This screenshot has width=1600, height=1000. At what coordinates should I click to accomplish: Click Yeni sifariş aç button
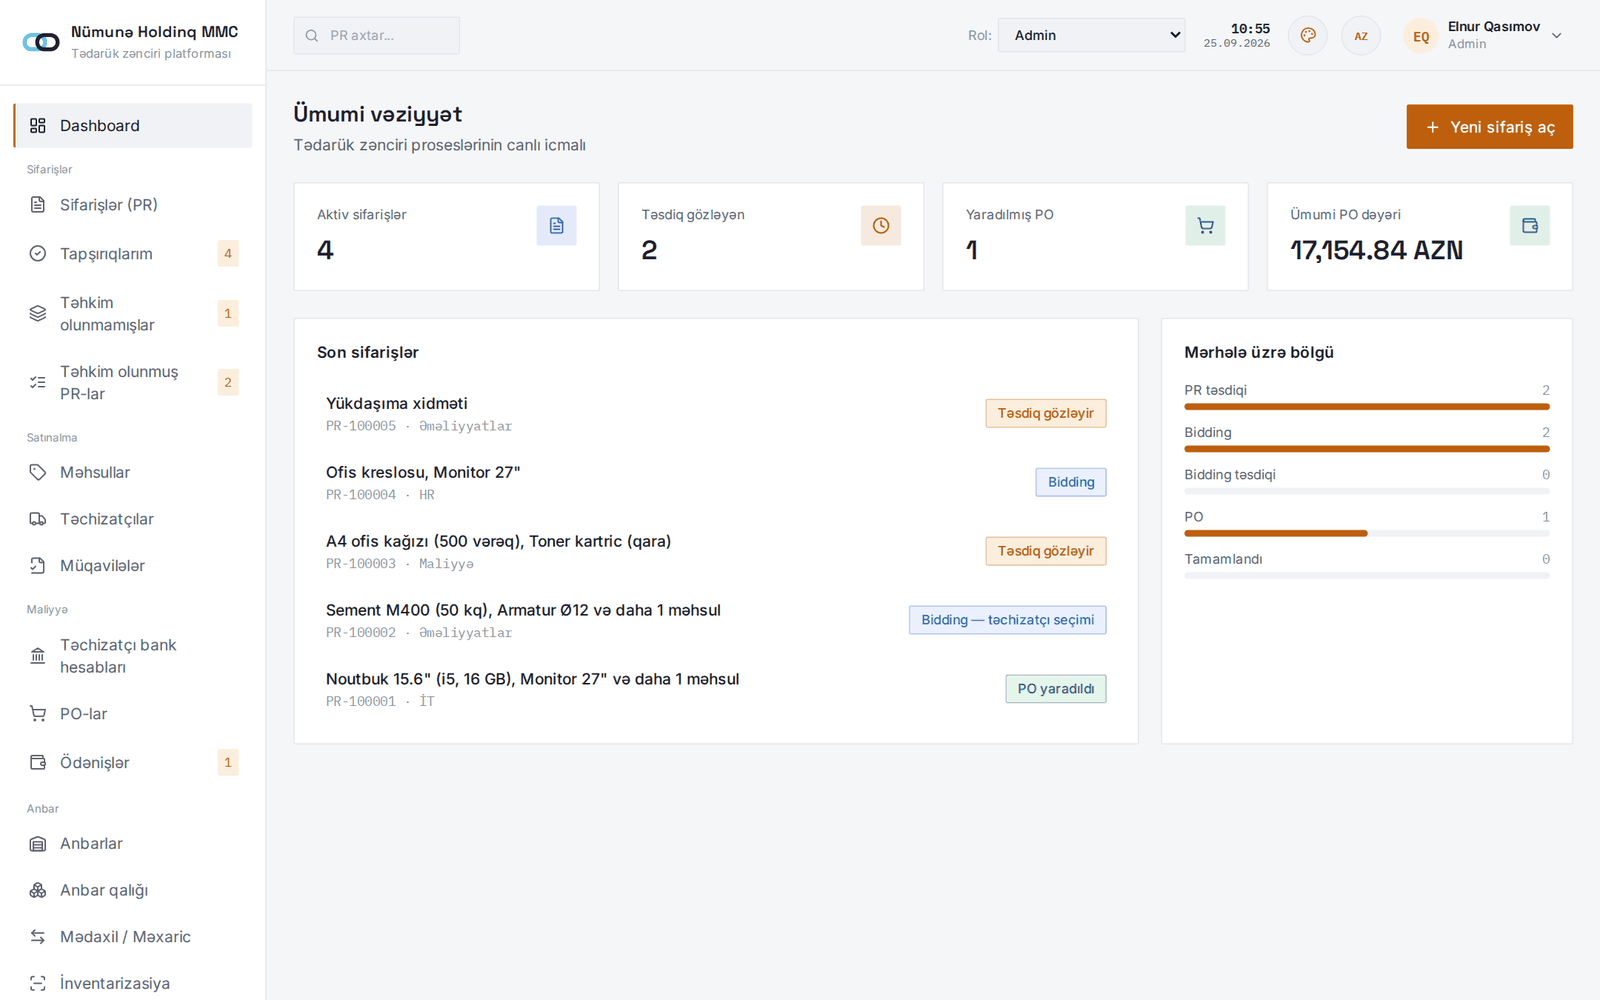click(1489, 127)
